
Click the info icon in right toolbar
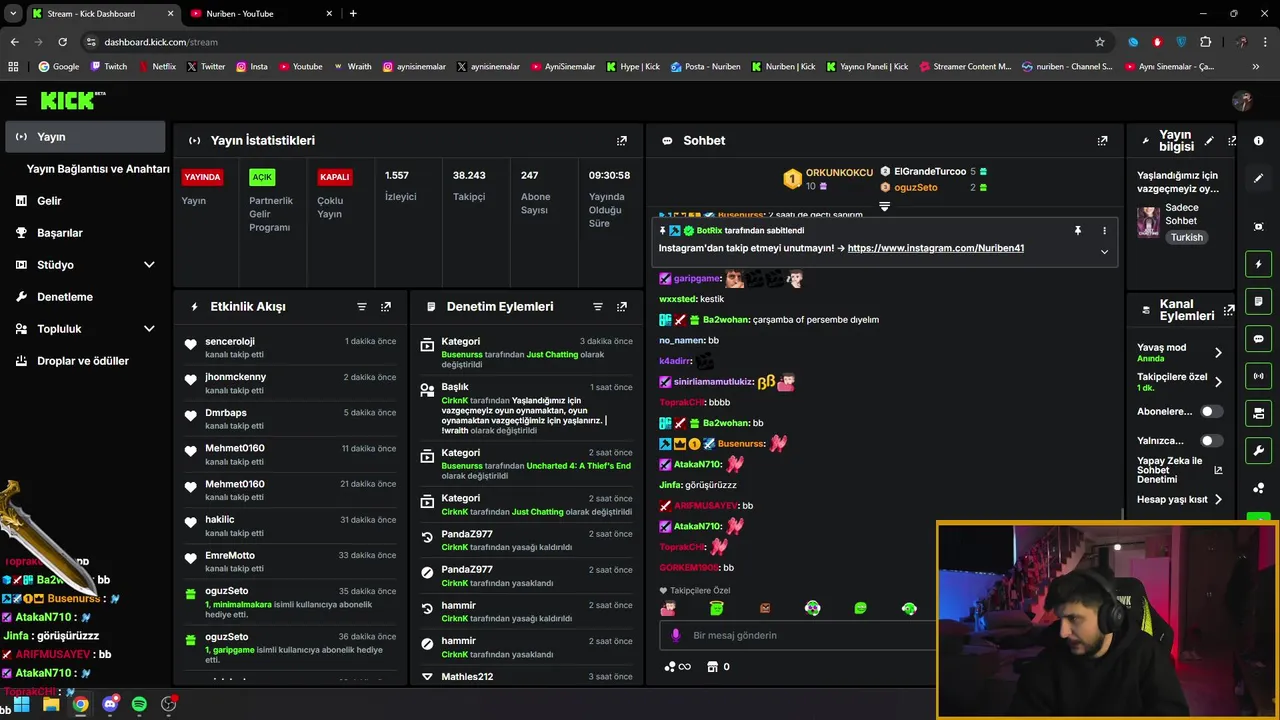[x=1259, y=141]
